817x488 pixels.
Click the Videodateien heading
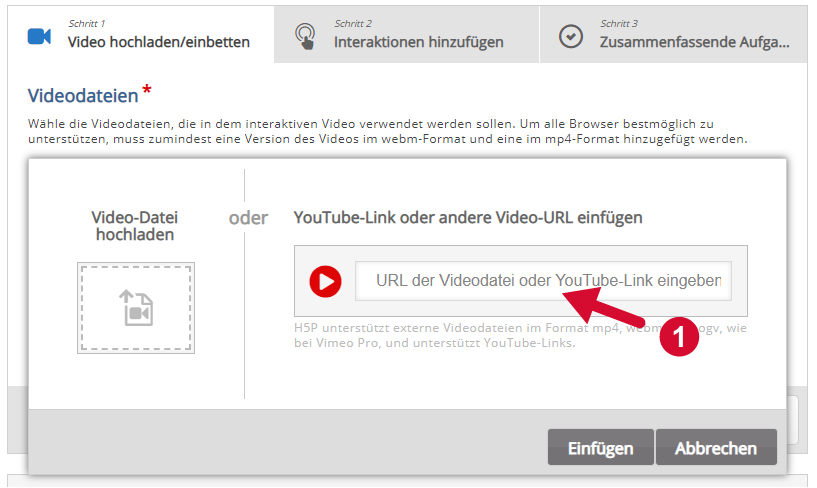pos(83,95)
